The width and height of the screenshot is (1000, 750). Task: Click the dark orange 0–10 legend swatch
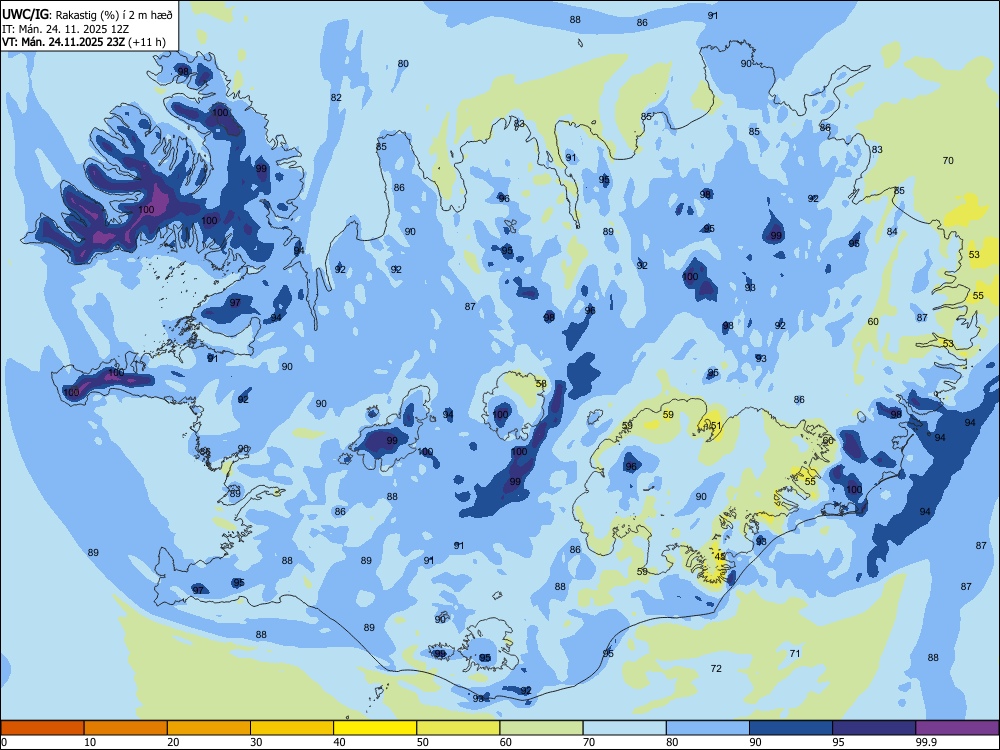tap(42, 728)
